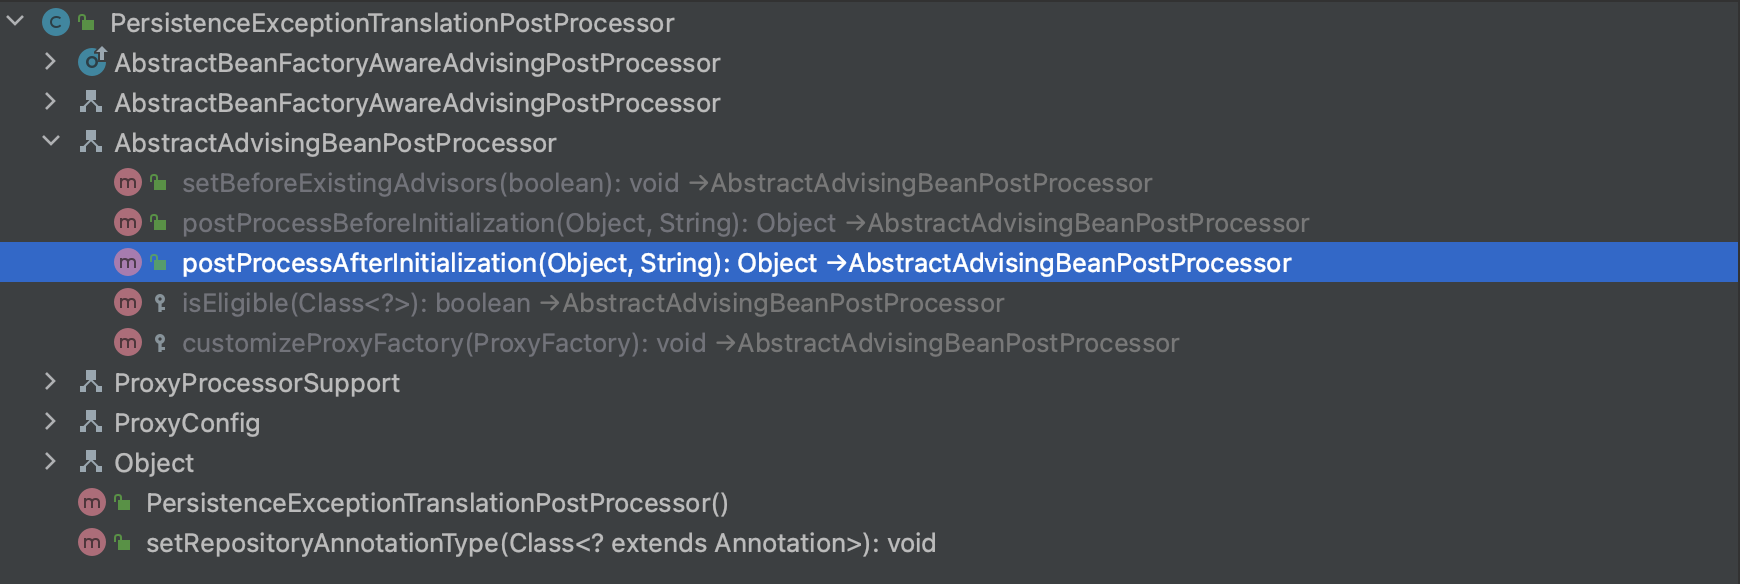Collapse the PersistenceExceptionTranslationPostProcessor root node

click(16, 21)
